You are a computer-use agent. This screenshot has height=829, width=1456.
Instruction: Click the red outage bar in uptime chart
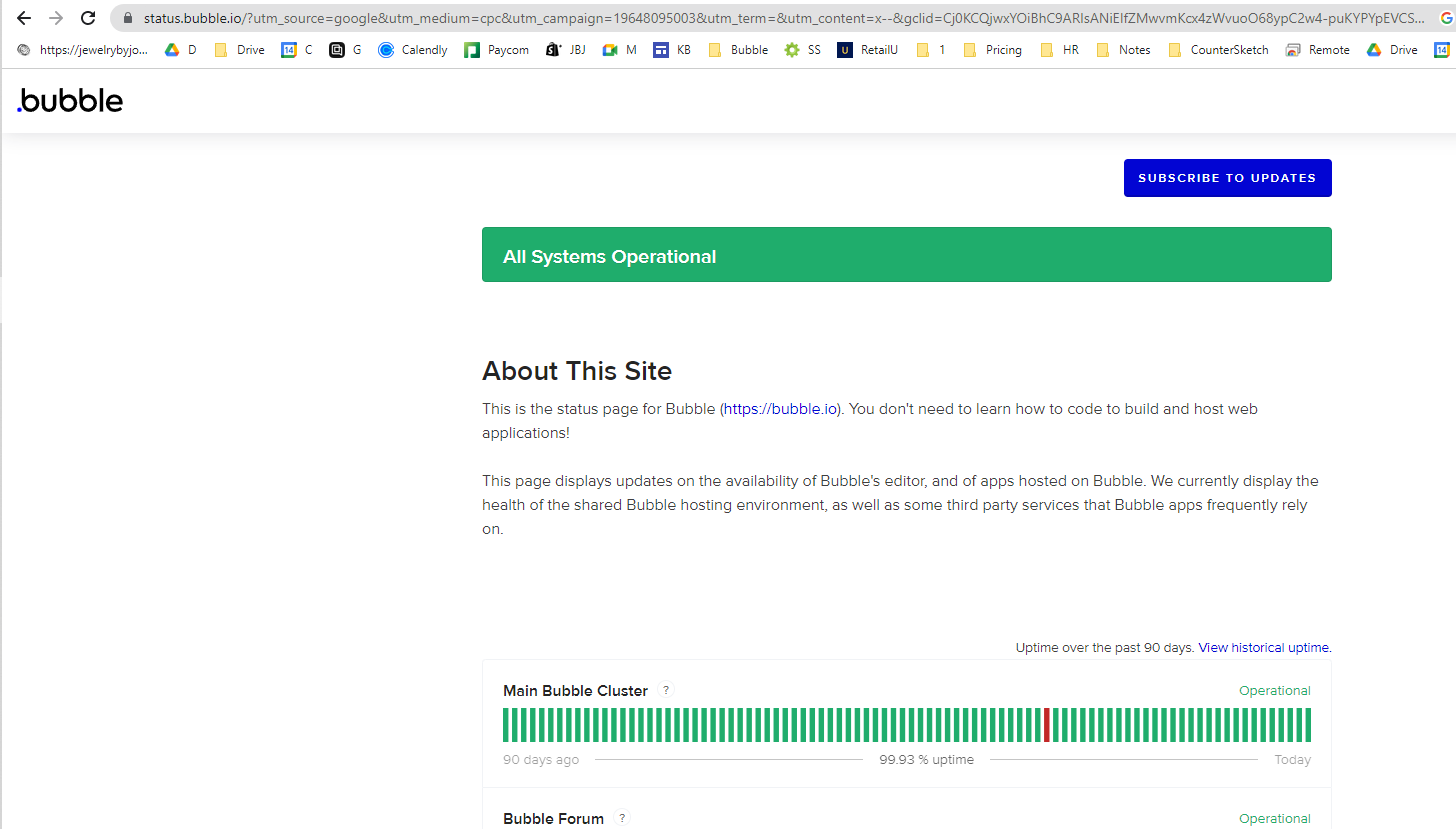point(1047,725)
